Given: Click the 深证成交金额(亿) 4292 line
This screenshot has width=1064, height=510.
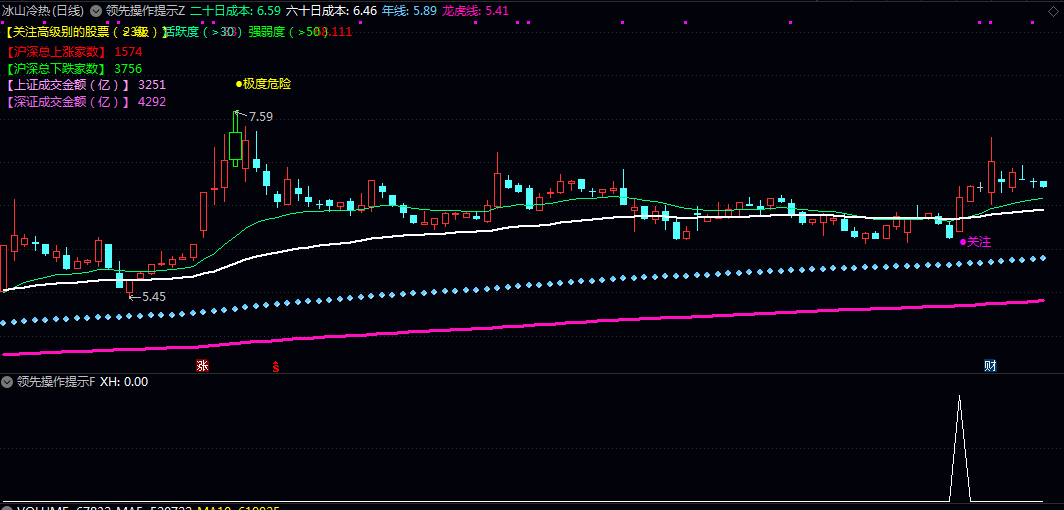Looking at the screenshot, I should pos(86,102).
